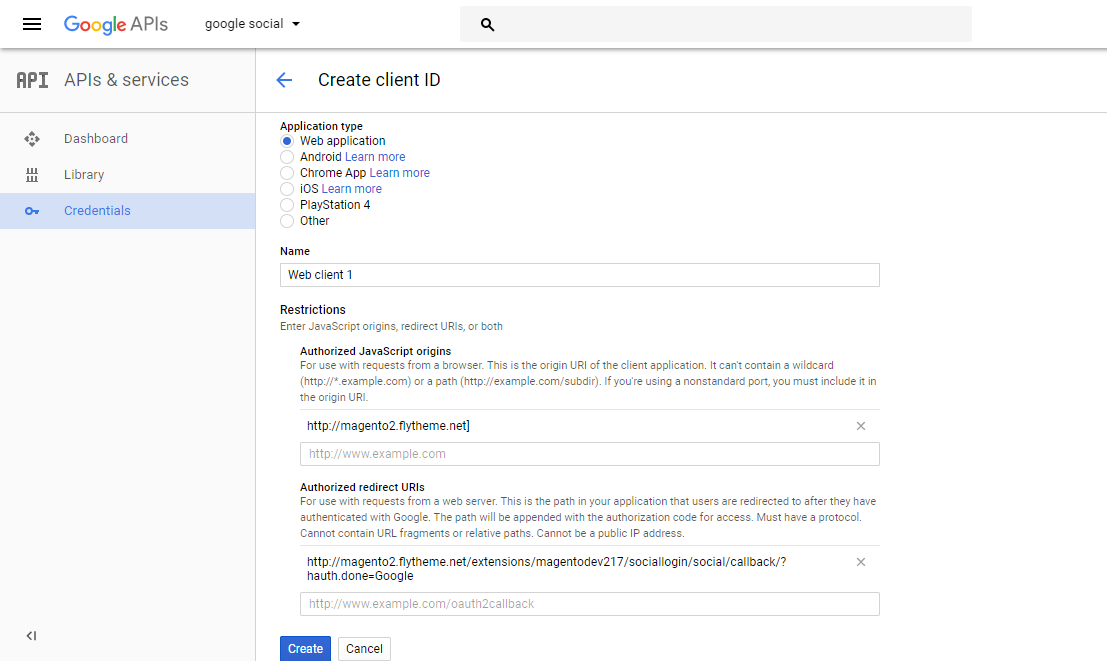The width and height of the screenshot is (1107, 661).
Task: Click the search magnifier icon
Action: (x=487, y=25)
